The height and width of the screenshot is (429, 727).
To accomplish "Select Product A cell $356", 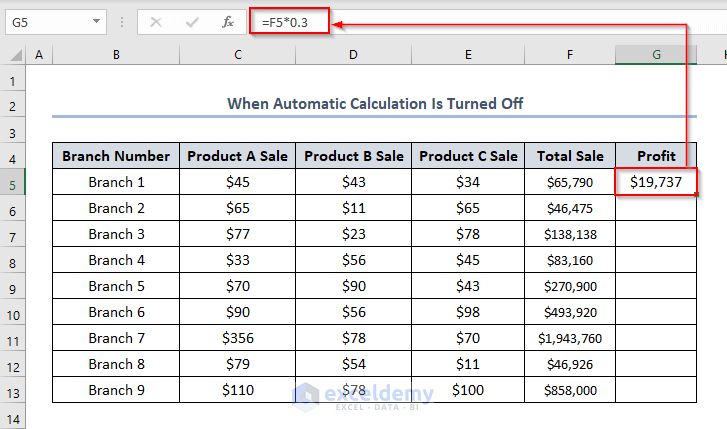I will point(237,338).
